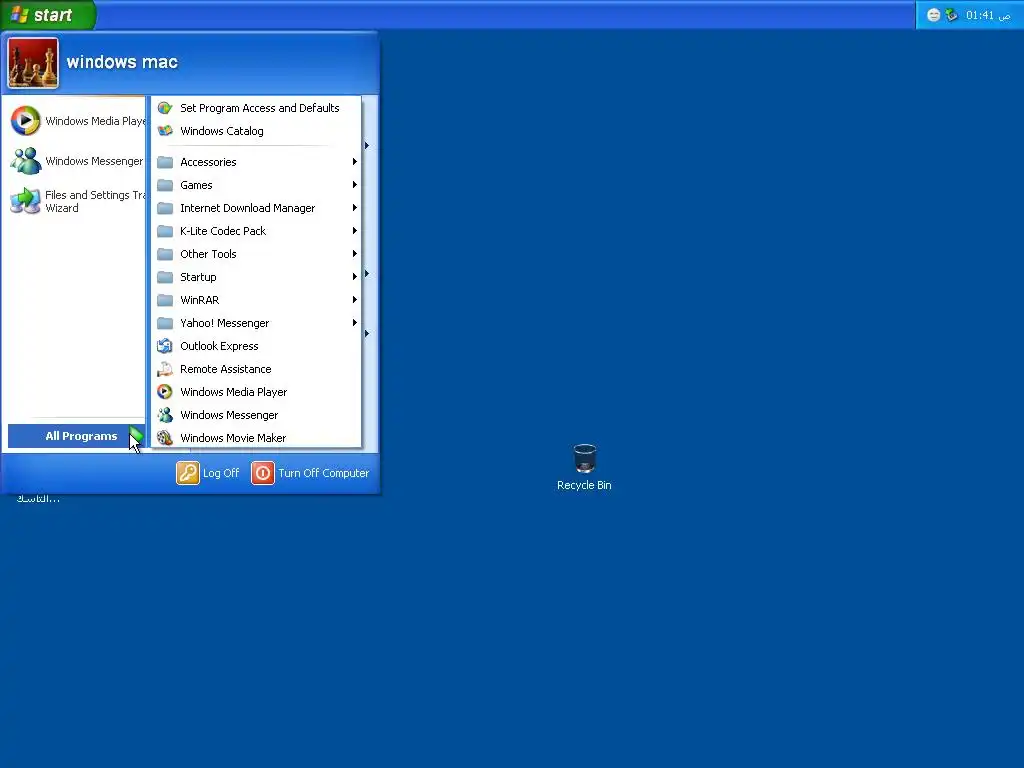1024x768 pixels.
Task: Click "Other Tools" label
Action: click(x=208, y=253)
